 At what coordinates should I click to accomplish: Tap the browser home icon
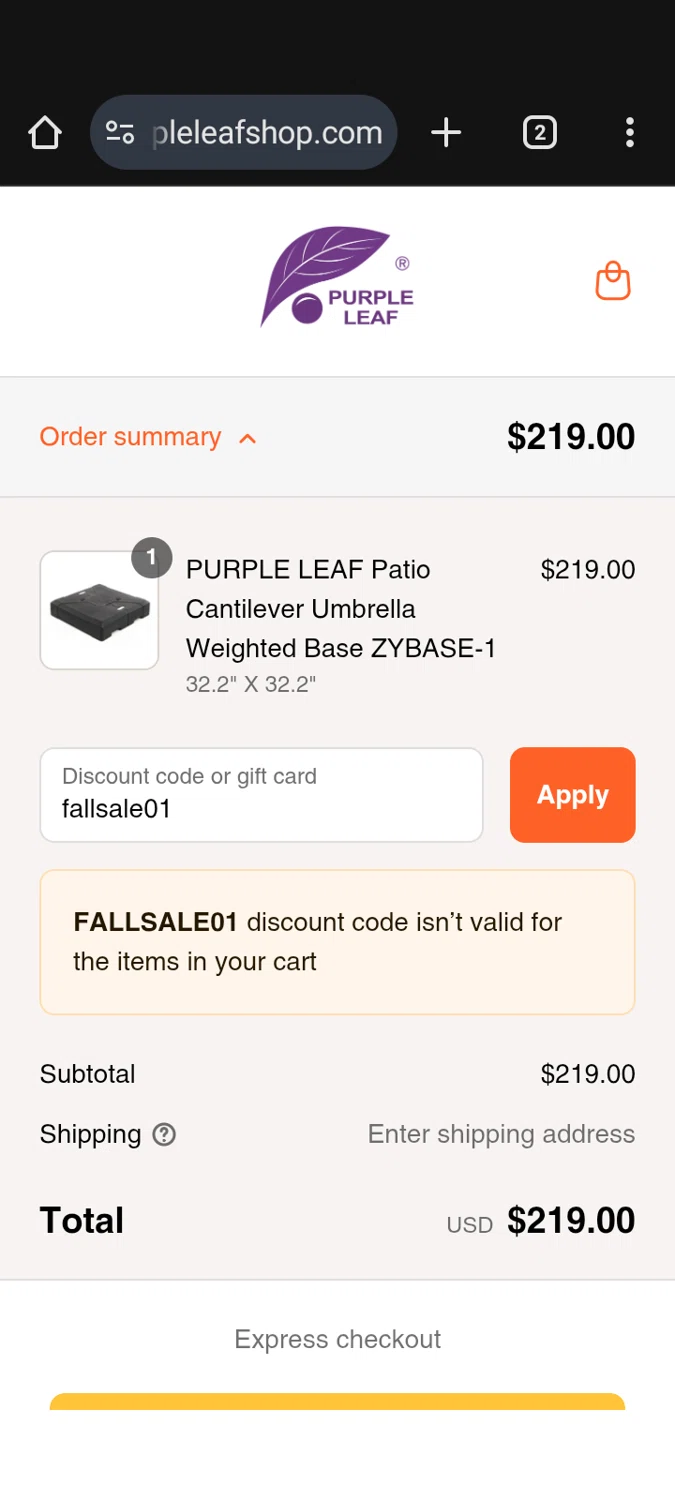click(x=45, y=132)
